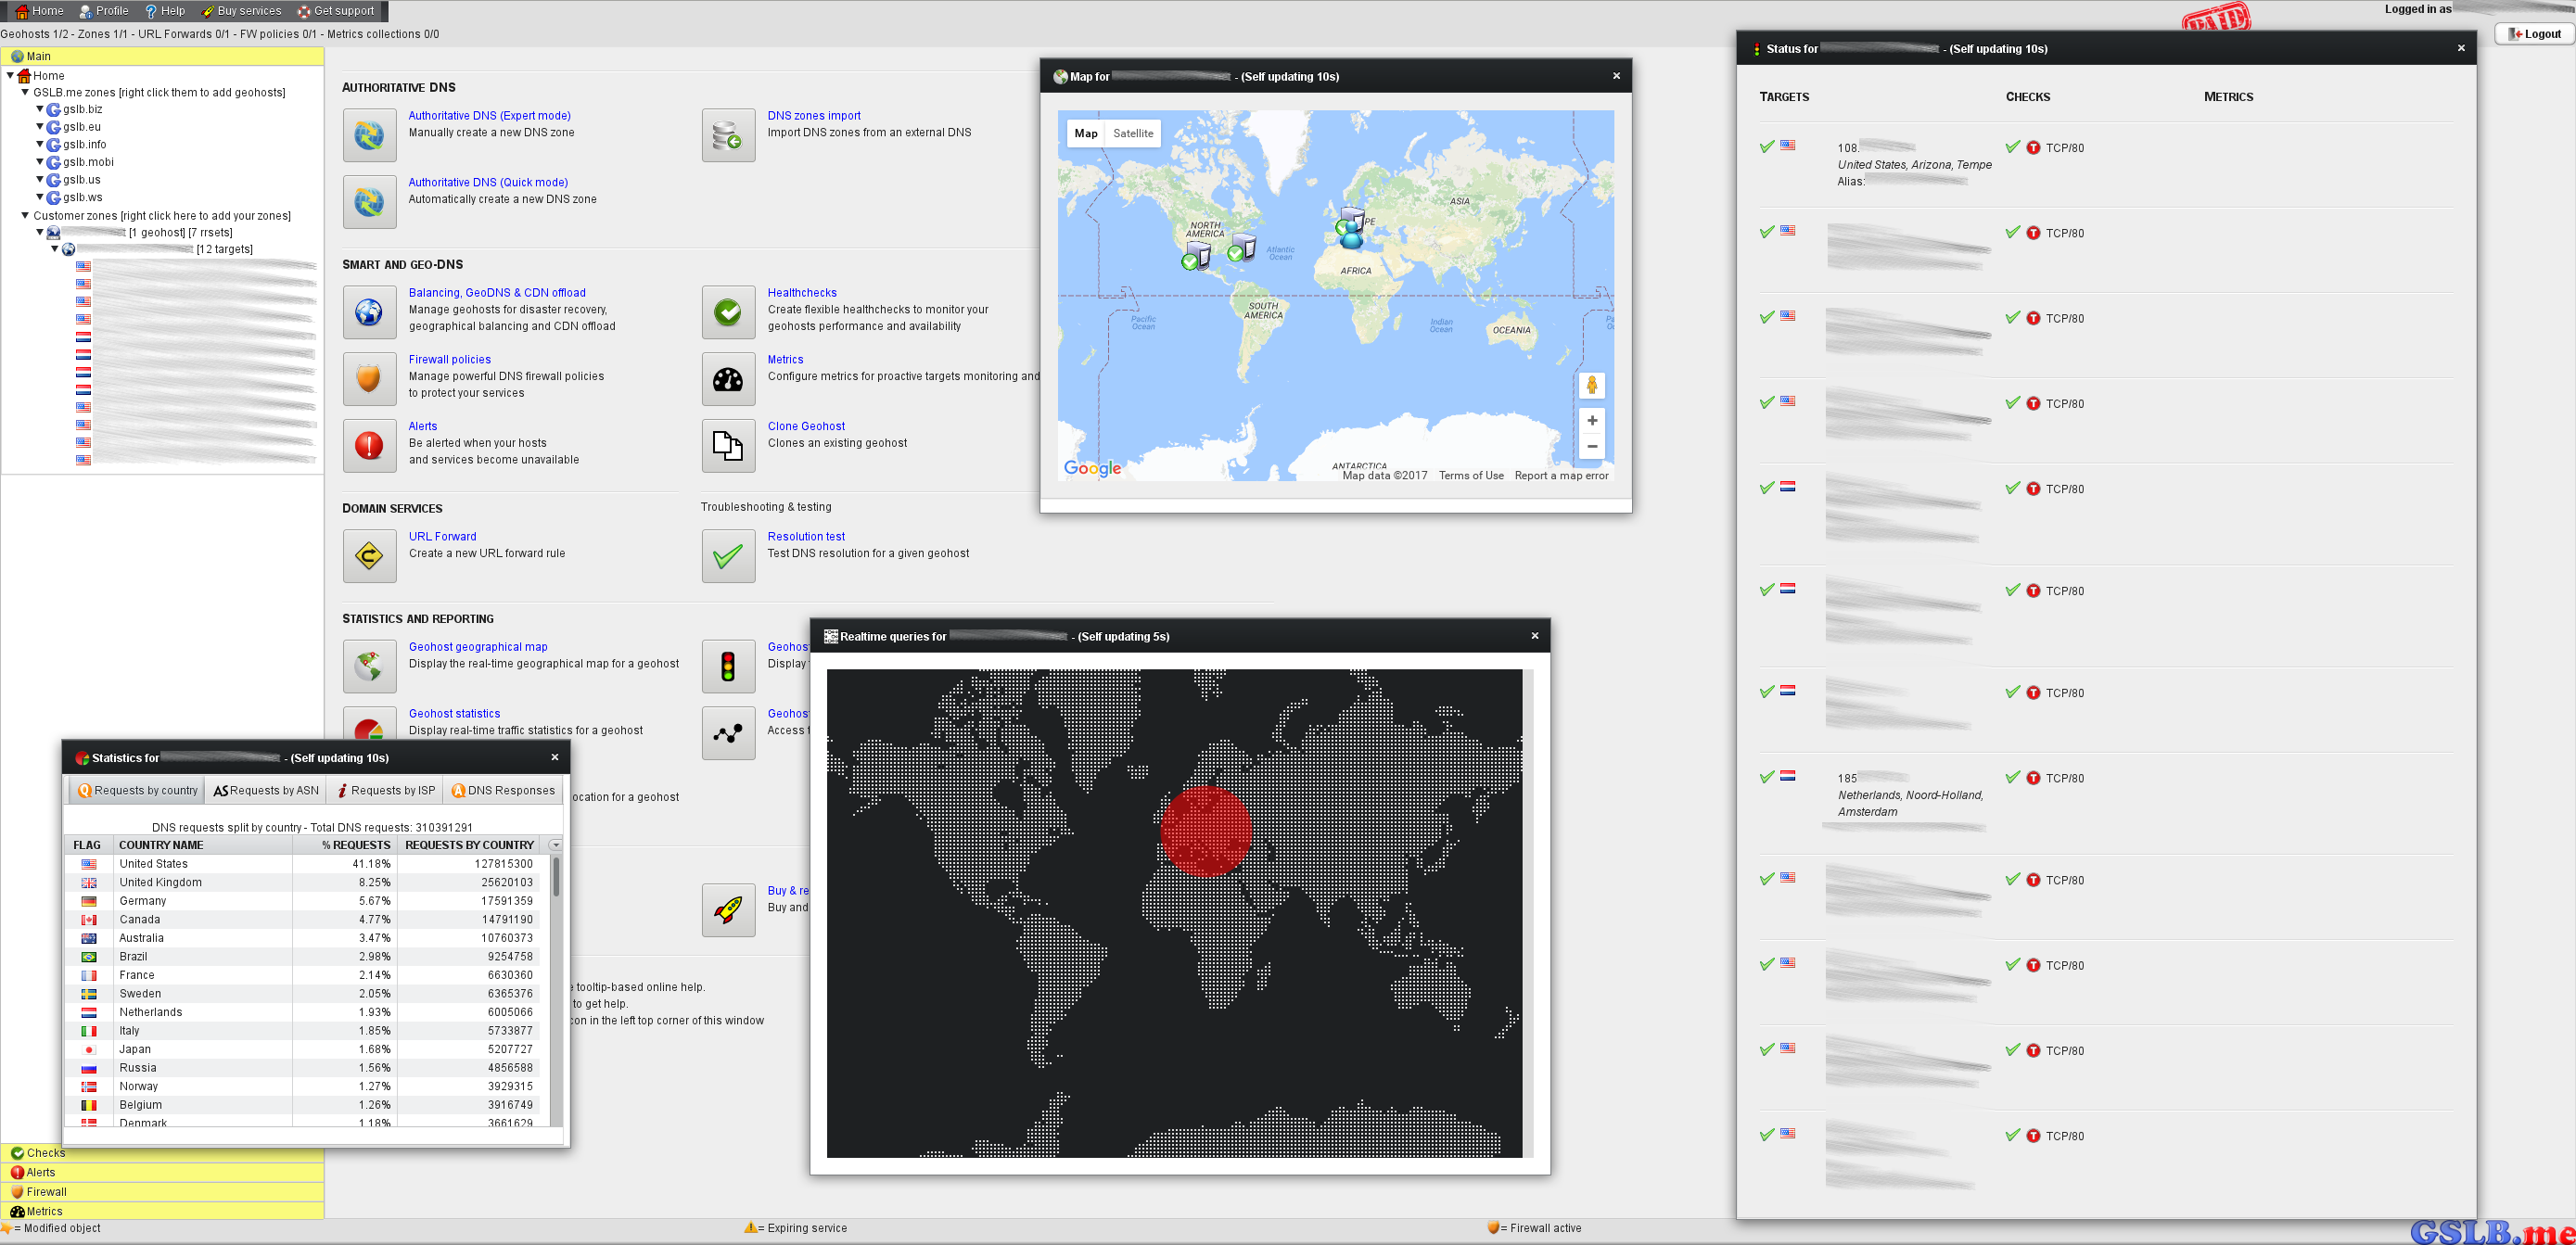Viewport: 2576px width, 1245px height.
Task: Select the United Kingdom row
Action: tap(303, 882)
